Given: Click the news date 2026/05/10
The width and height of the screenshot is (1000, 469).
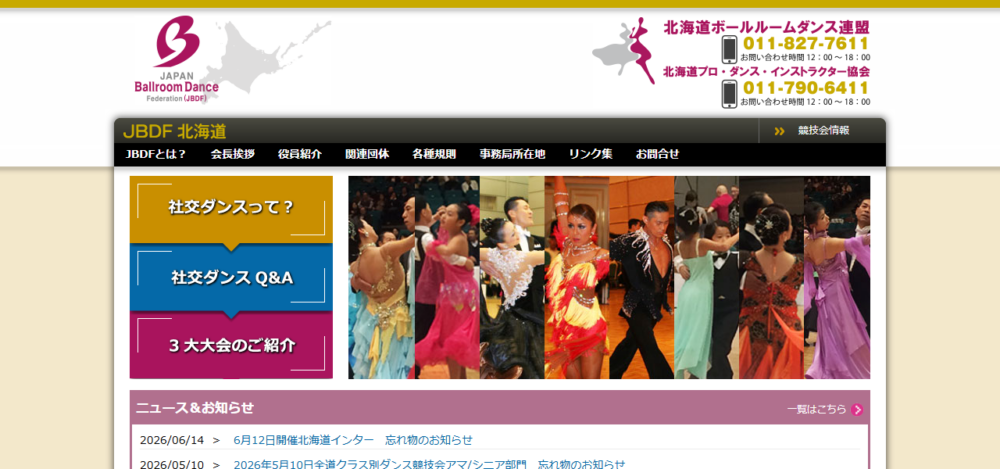Looking at the screenshot, I should [x=172, y=464].
